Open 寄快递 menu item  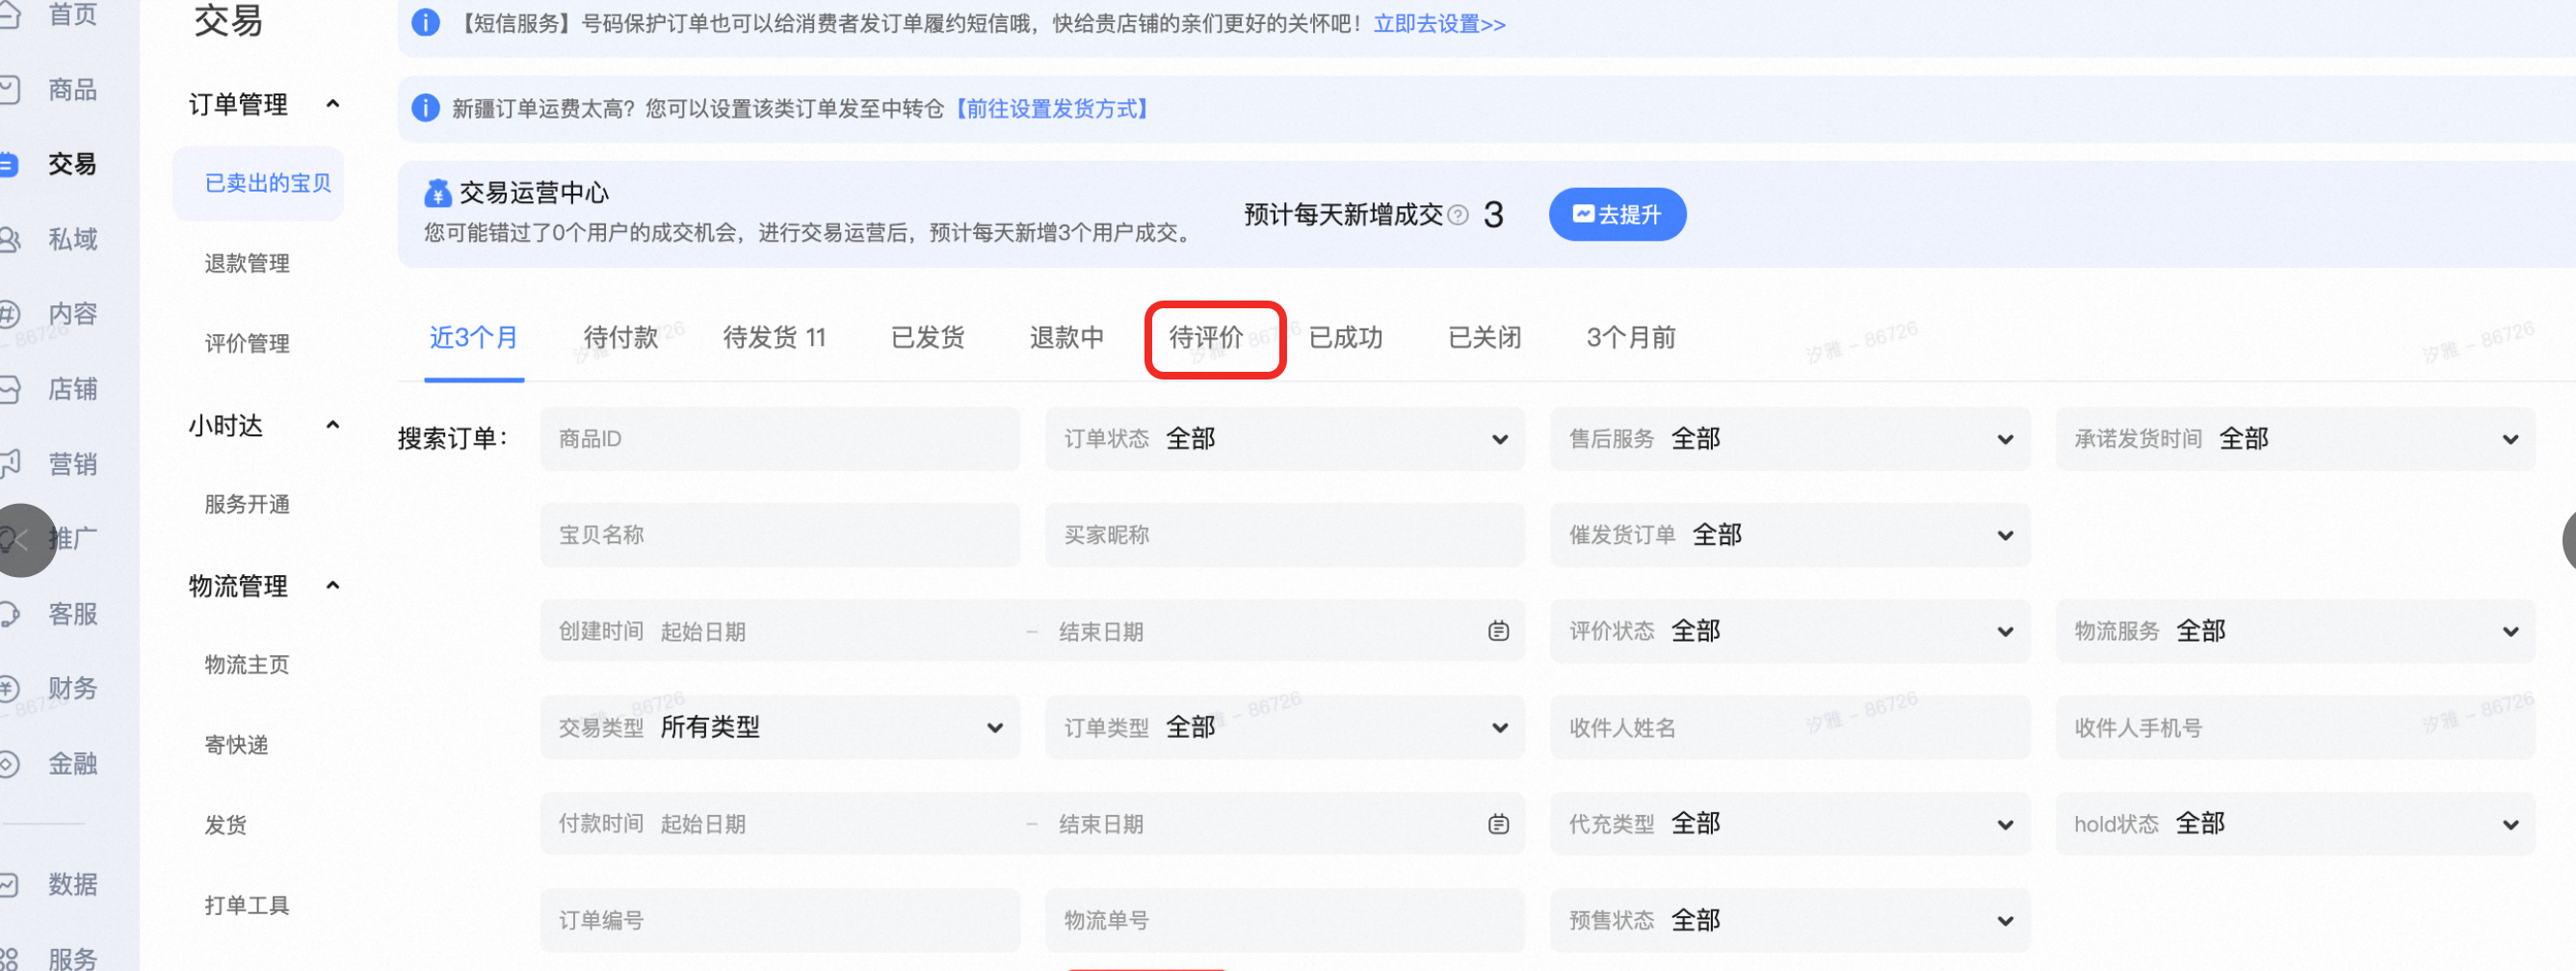click(x=237, y=745)
